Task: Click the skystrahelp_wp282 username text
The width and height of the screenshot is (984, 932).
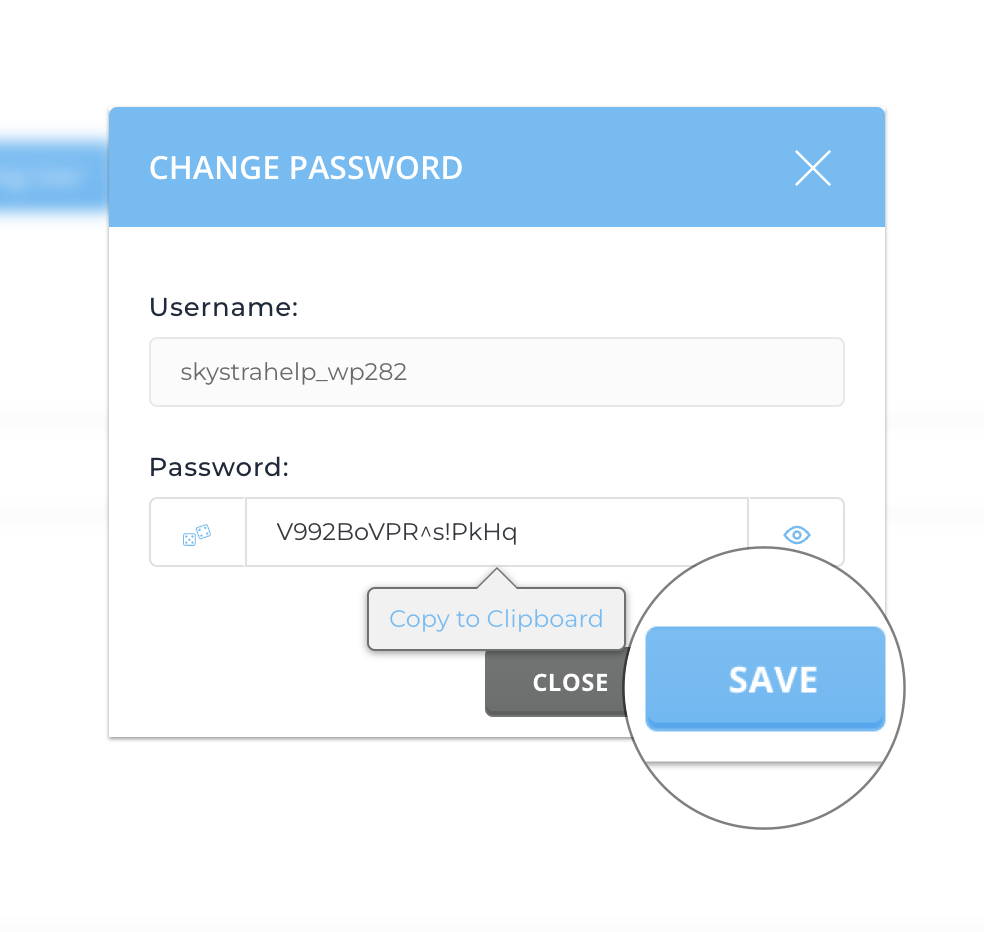Action: 294,373
